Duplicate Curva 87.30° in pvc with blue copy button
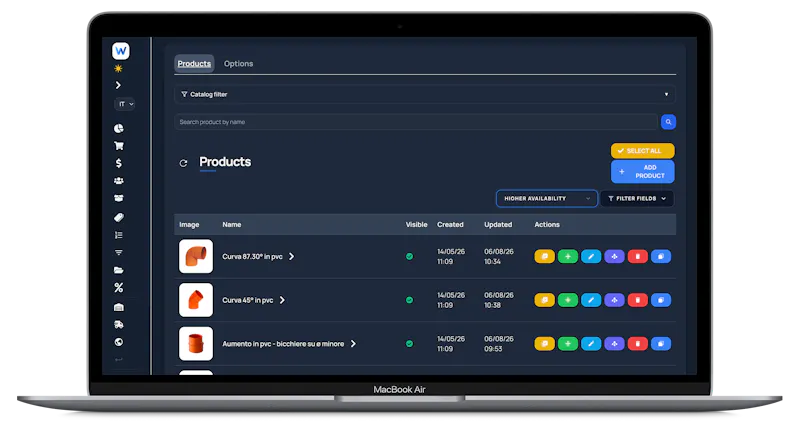800x431 pixels. 661,257
